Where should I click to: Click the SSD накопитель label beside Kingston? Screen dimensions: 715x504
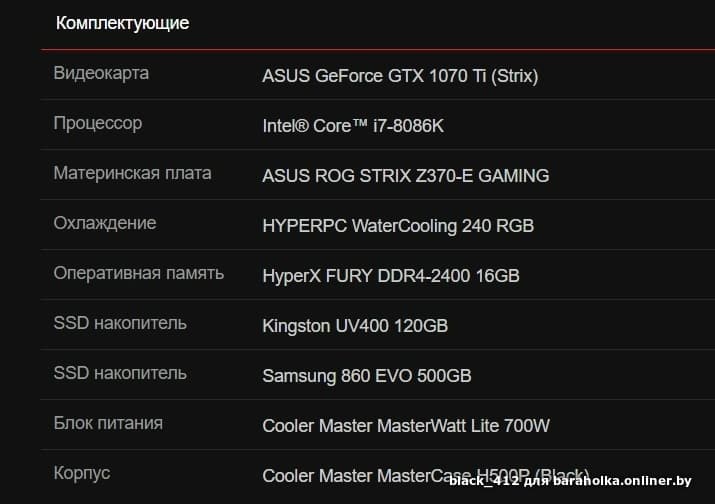point(120,323)
